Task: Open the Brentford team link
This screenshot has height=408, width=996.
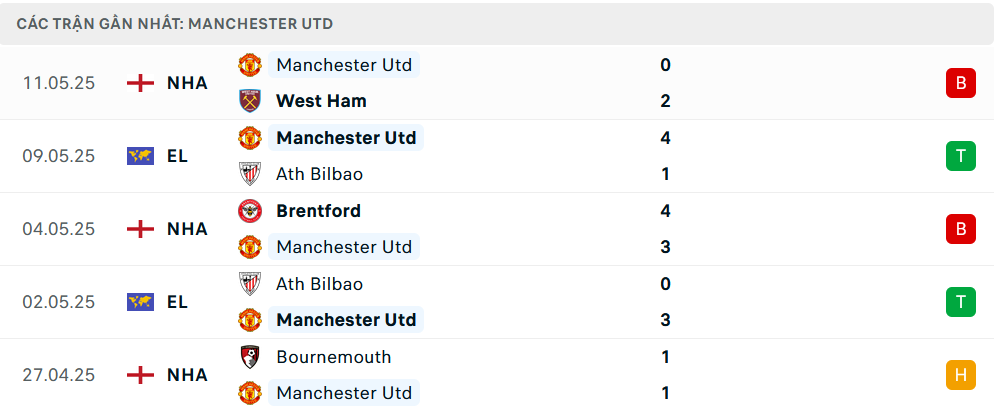Action: [319, 211]
